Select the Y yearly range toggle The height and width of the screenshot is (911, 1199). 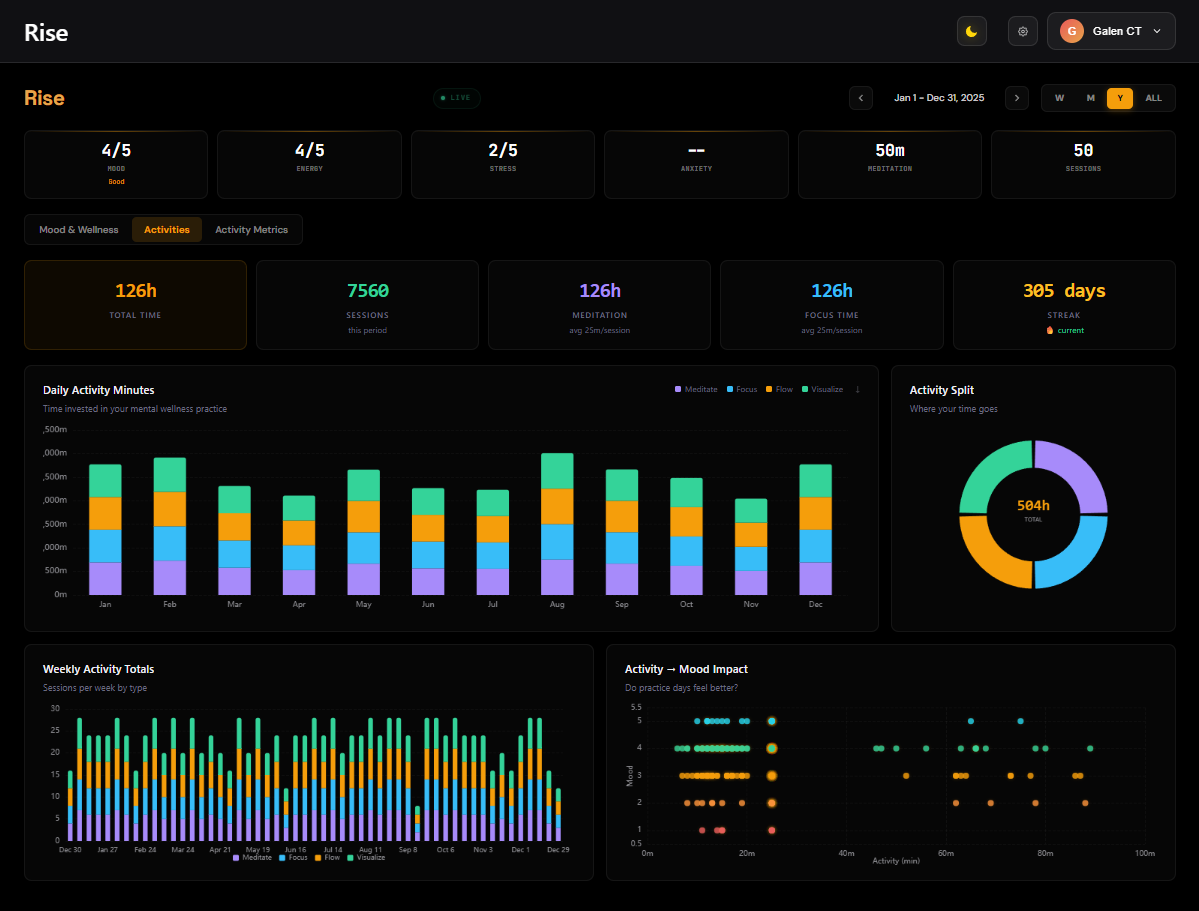[x=1119, y=98]
